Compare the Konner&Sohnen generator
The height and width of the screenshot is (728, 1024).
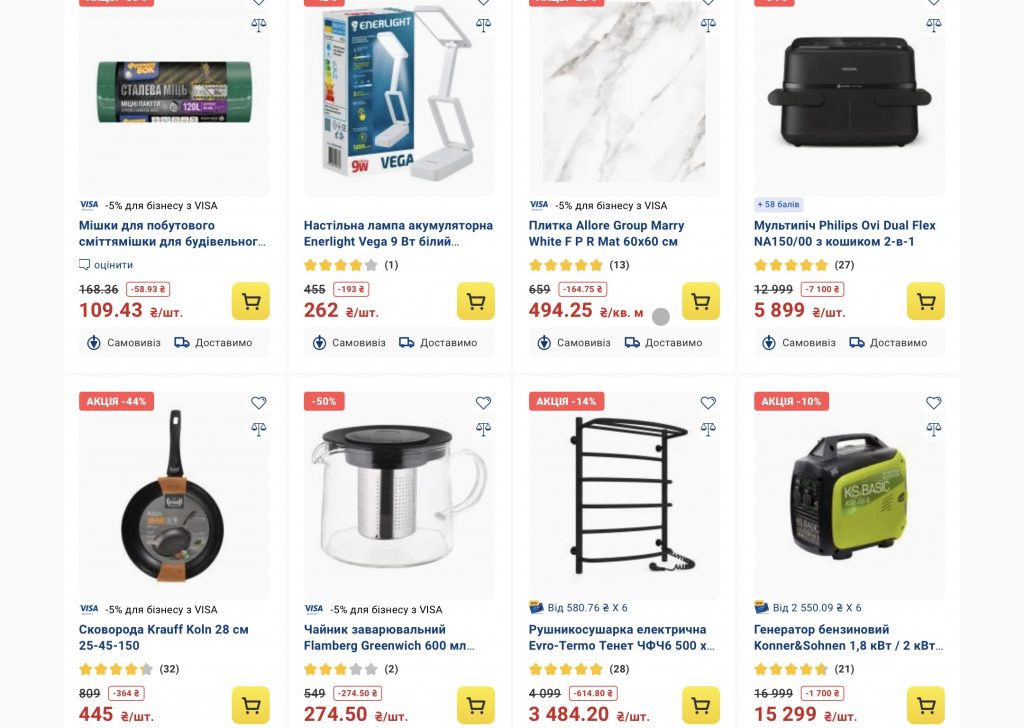pyautogui.click(x=934, y=429)
